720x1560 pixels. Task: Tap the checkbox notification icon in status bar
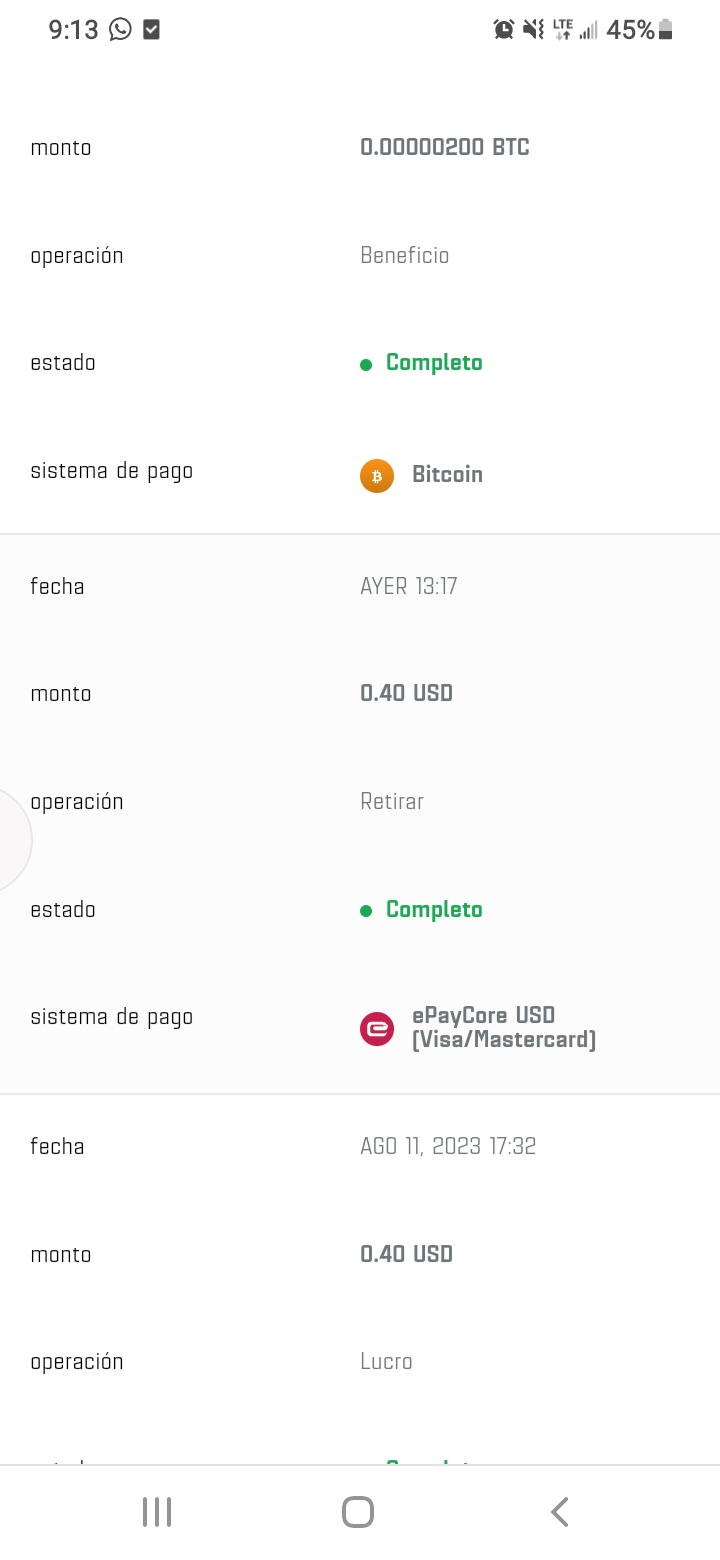pyautogui.click(x=151, y=30)
